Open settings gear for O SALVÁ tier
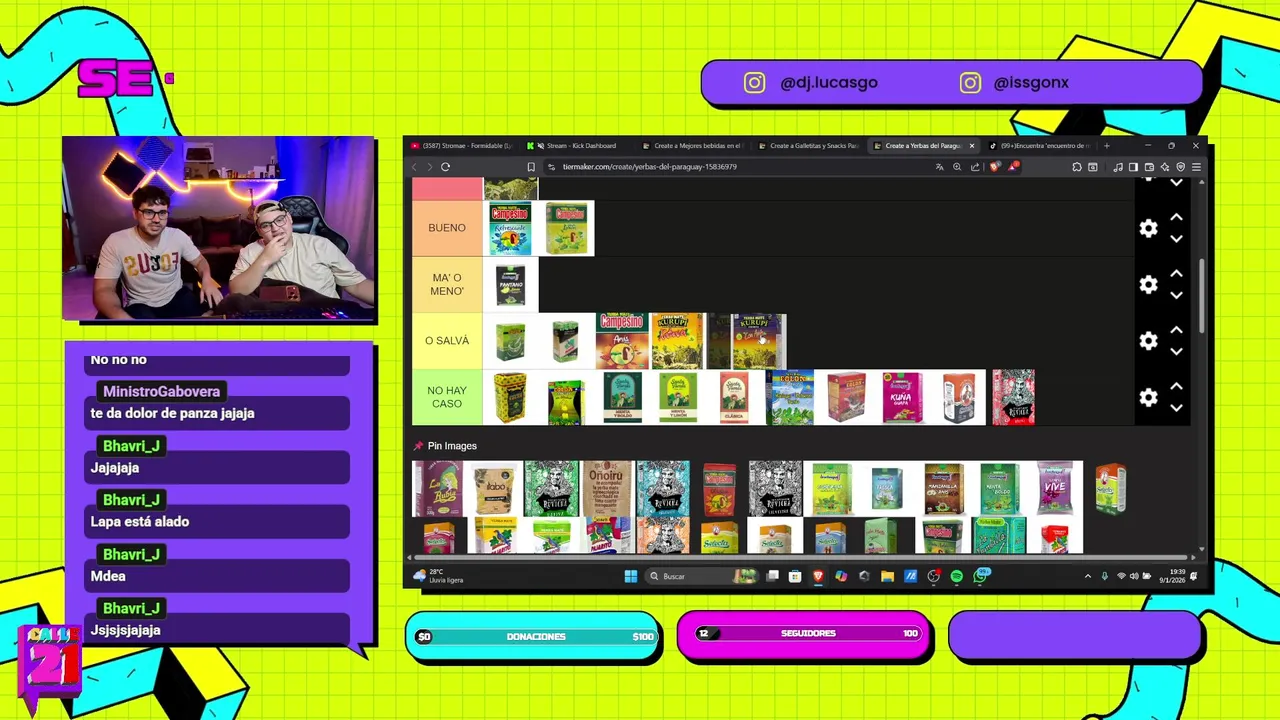The image size is (1280, 720). [1148, 341]
